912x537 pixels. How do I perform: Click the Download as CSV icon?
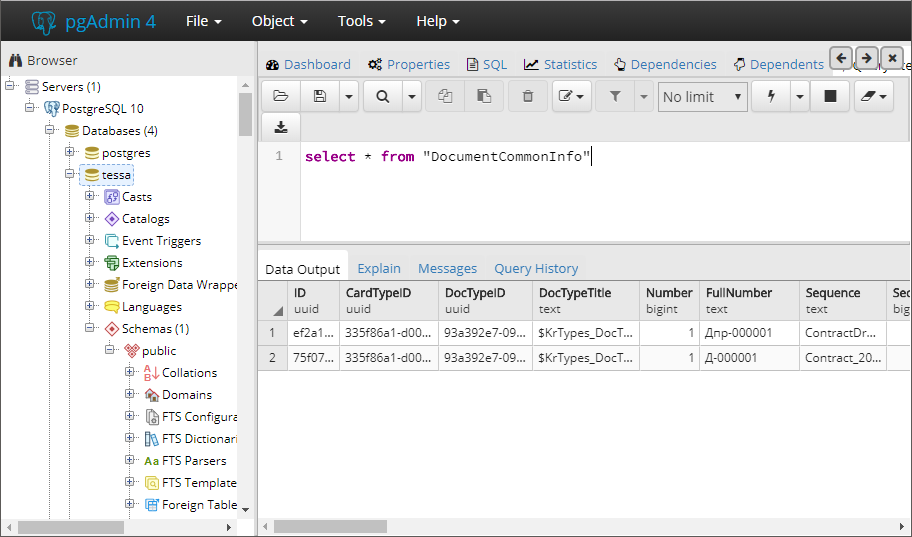[281, 127]
